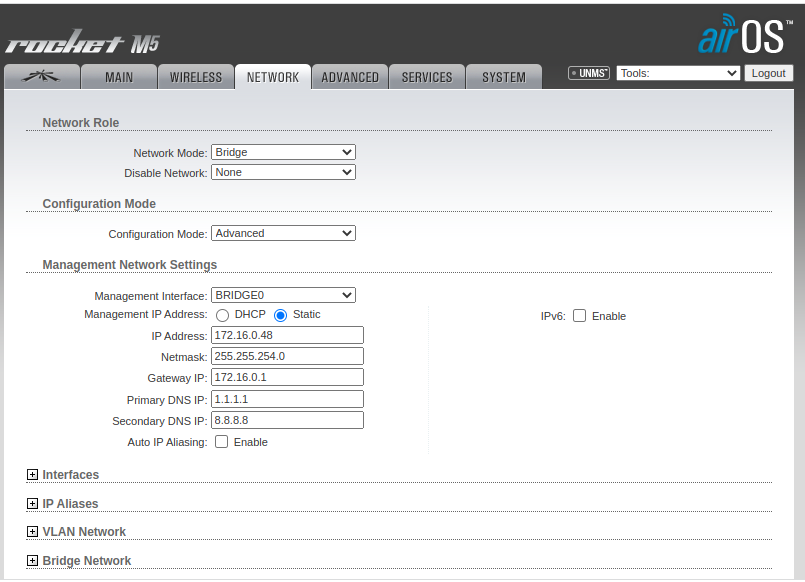Click the Rocket M5 logo
Screen dimensions: 805x582
pos(83,42)
